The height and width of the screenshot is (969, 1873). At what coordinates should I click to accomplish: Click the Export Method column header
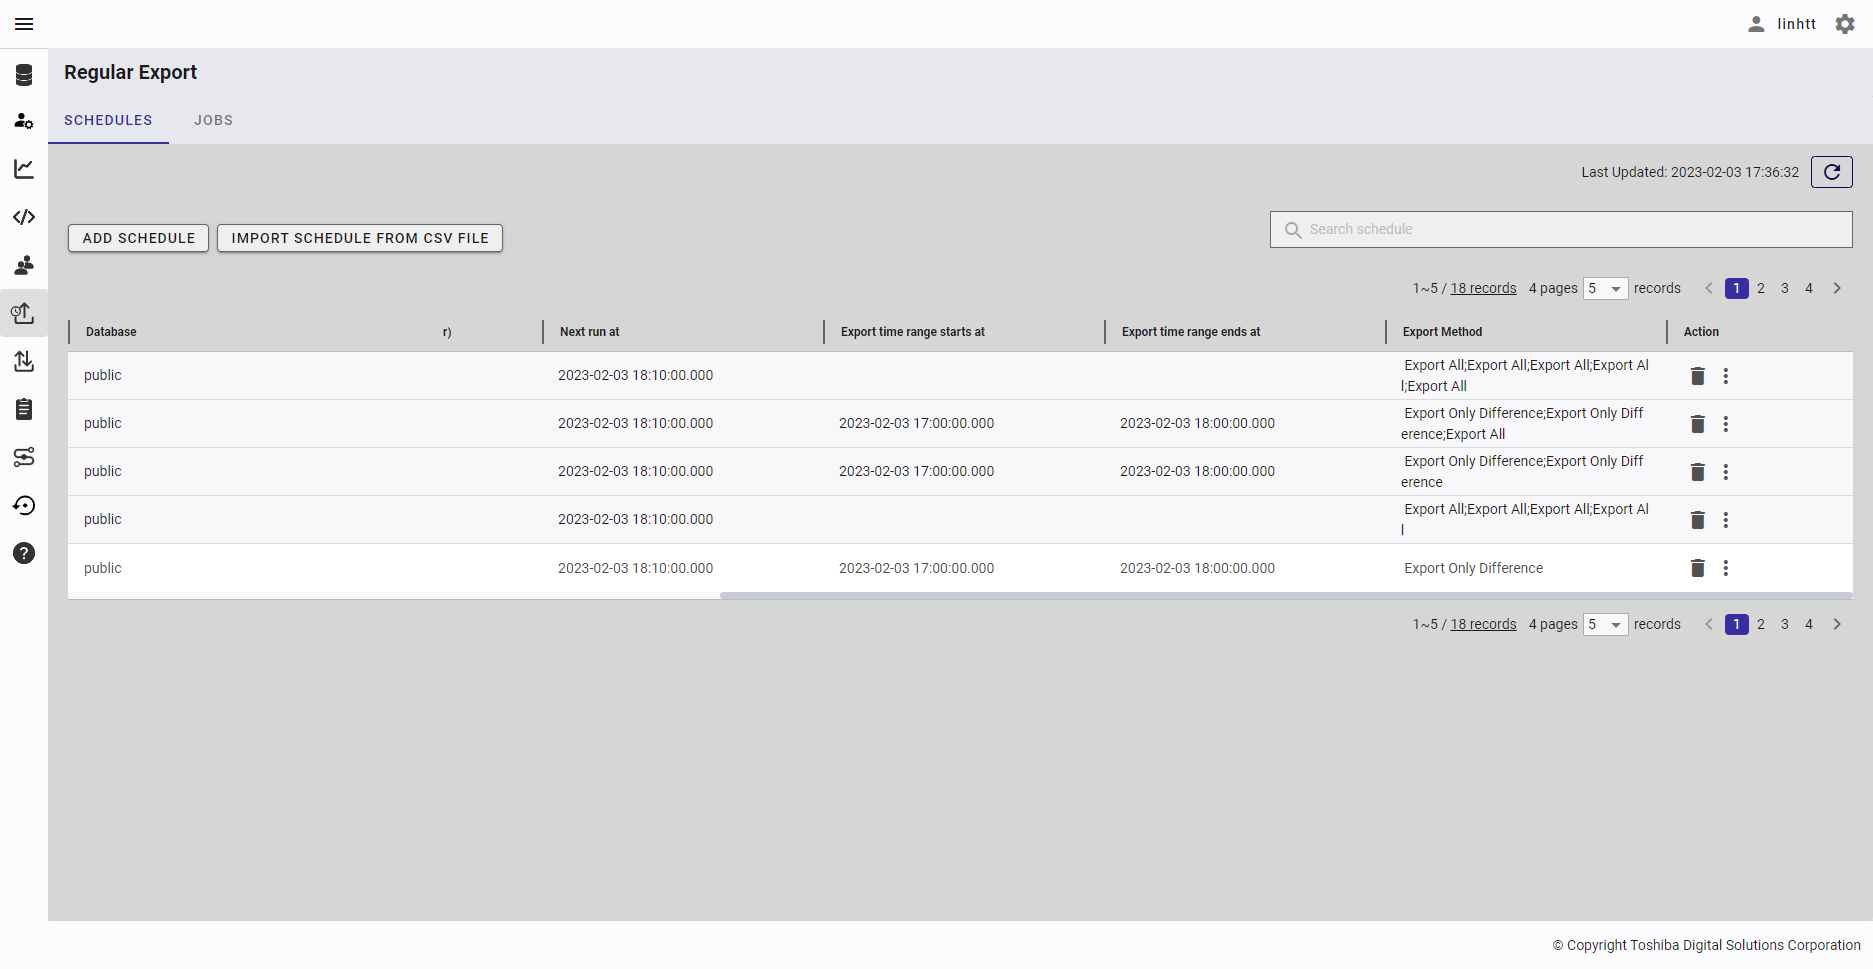coord(1442,332)
